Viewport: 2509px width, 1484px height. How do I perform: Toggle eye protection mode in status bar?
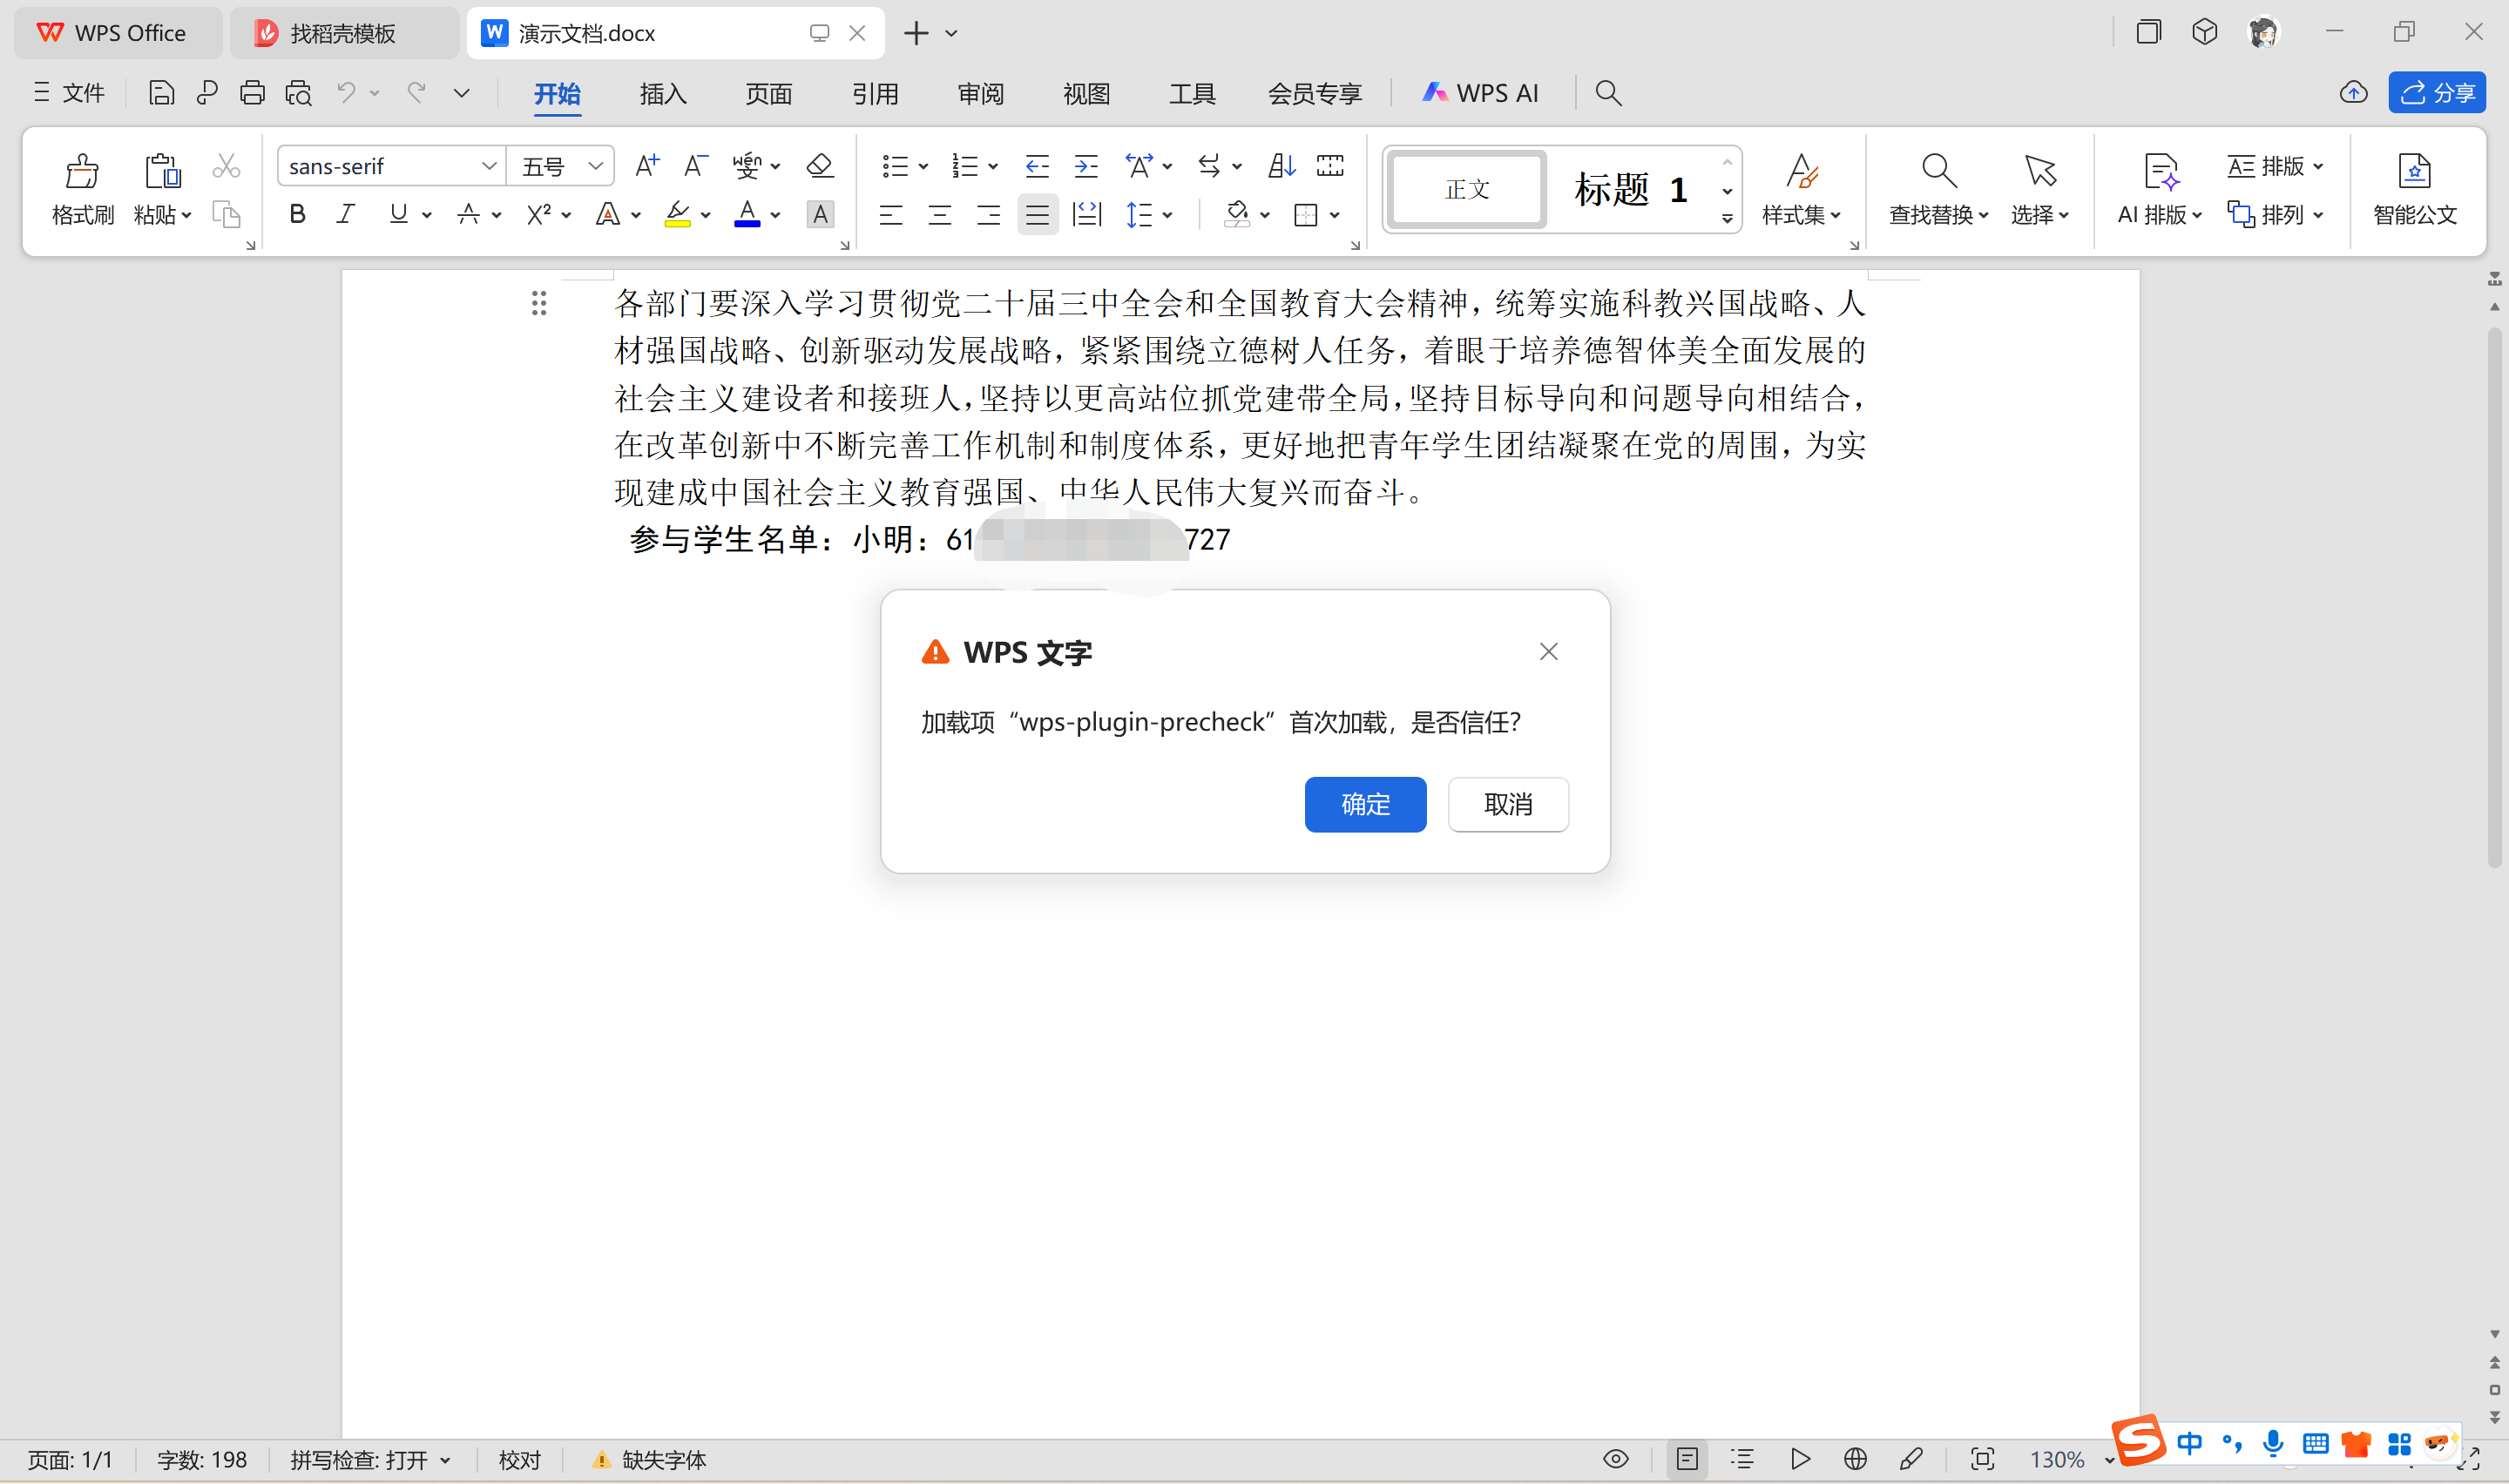(1615, 1459)
